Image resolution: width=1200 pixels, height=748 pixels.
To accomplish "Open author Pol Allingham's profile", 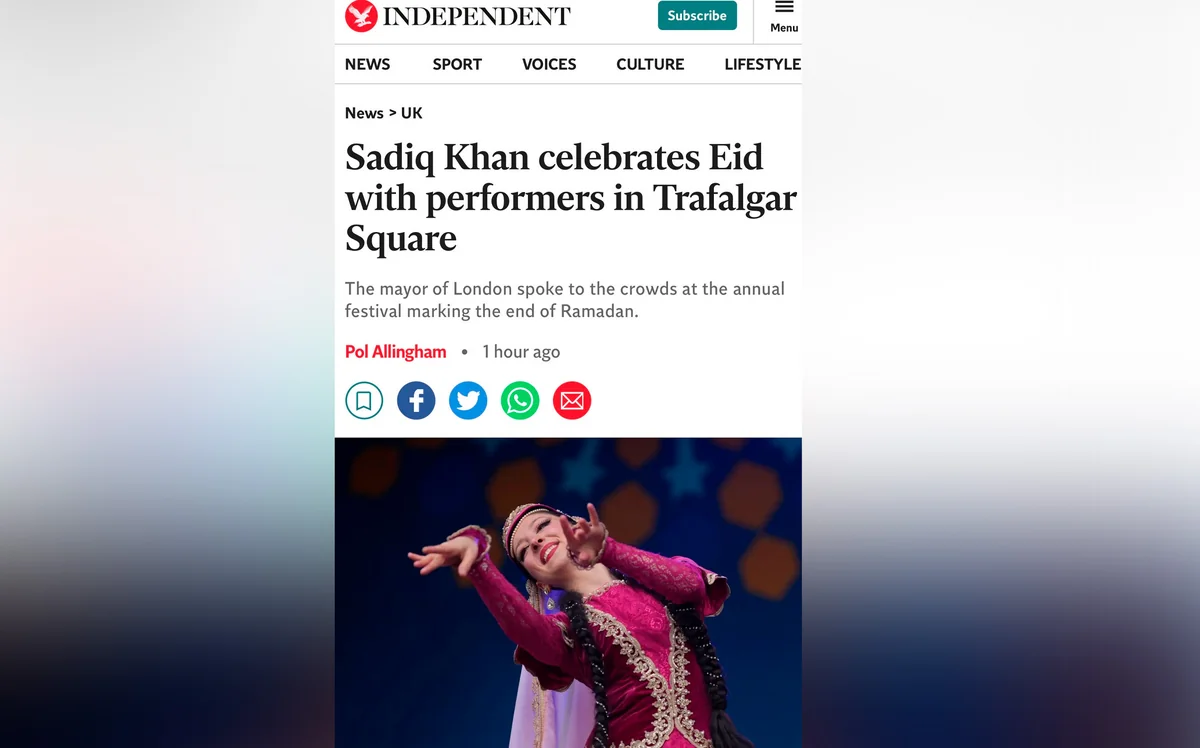I will coord(396,352).
